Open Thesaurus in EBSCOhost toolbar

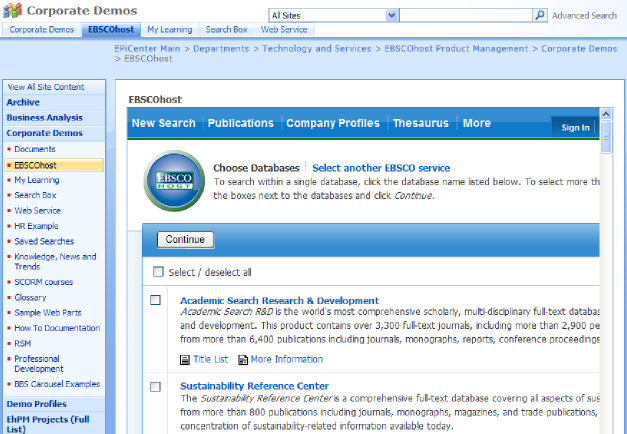(x=421, y=123)
